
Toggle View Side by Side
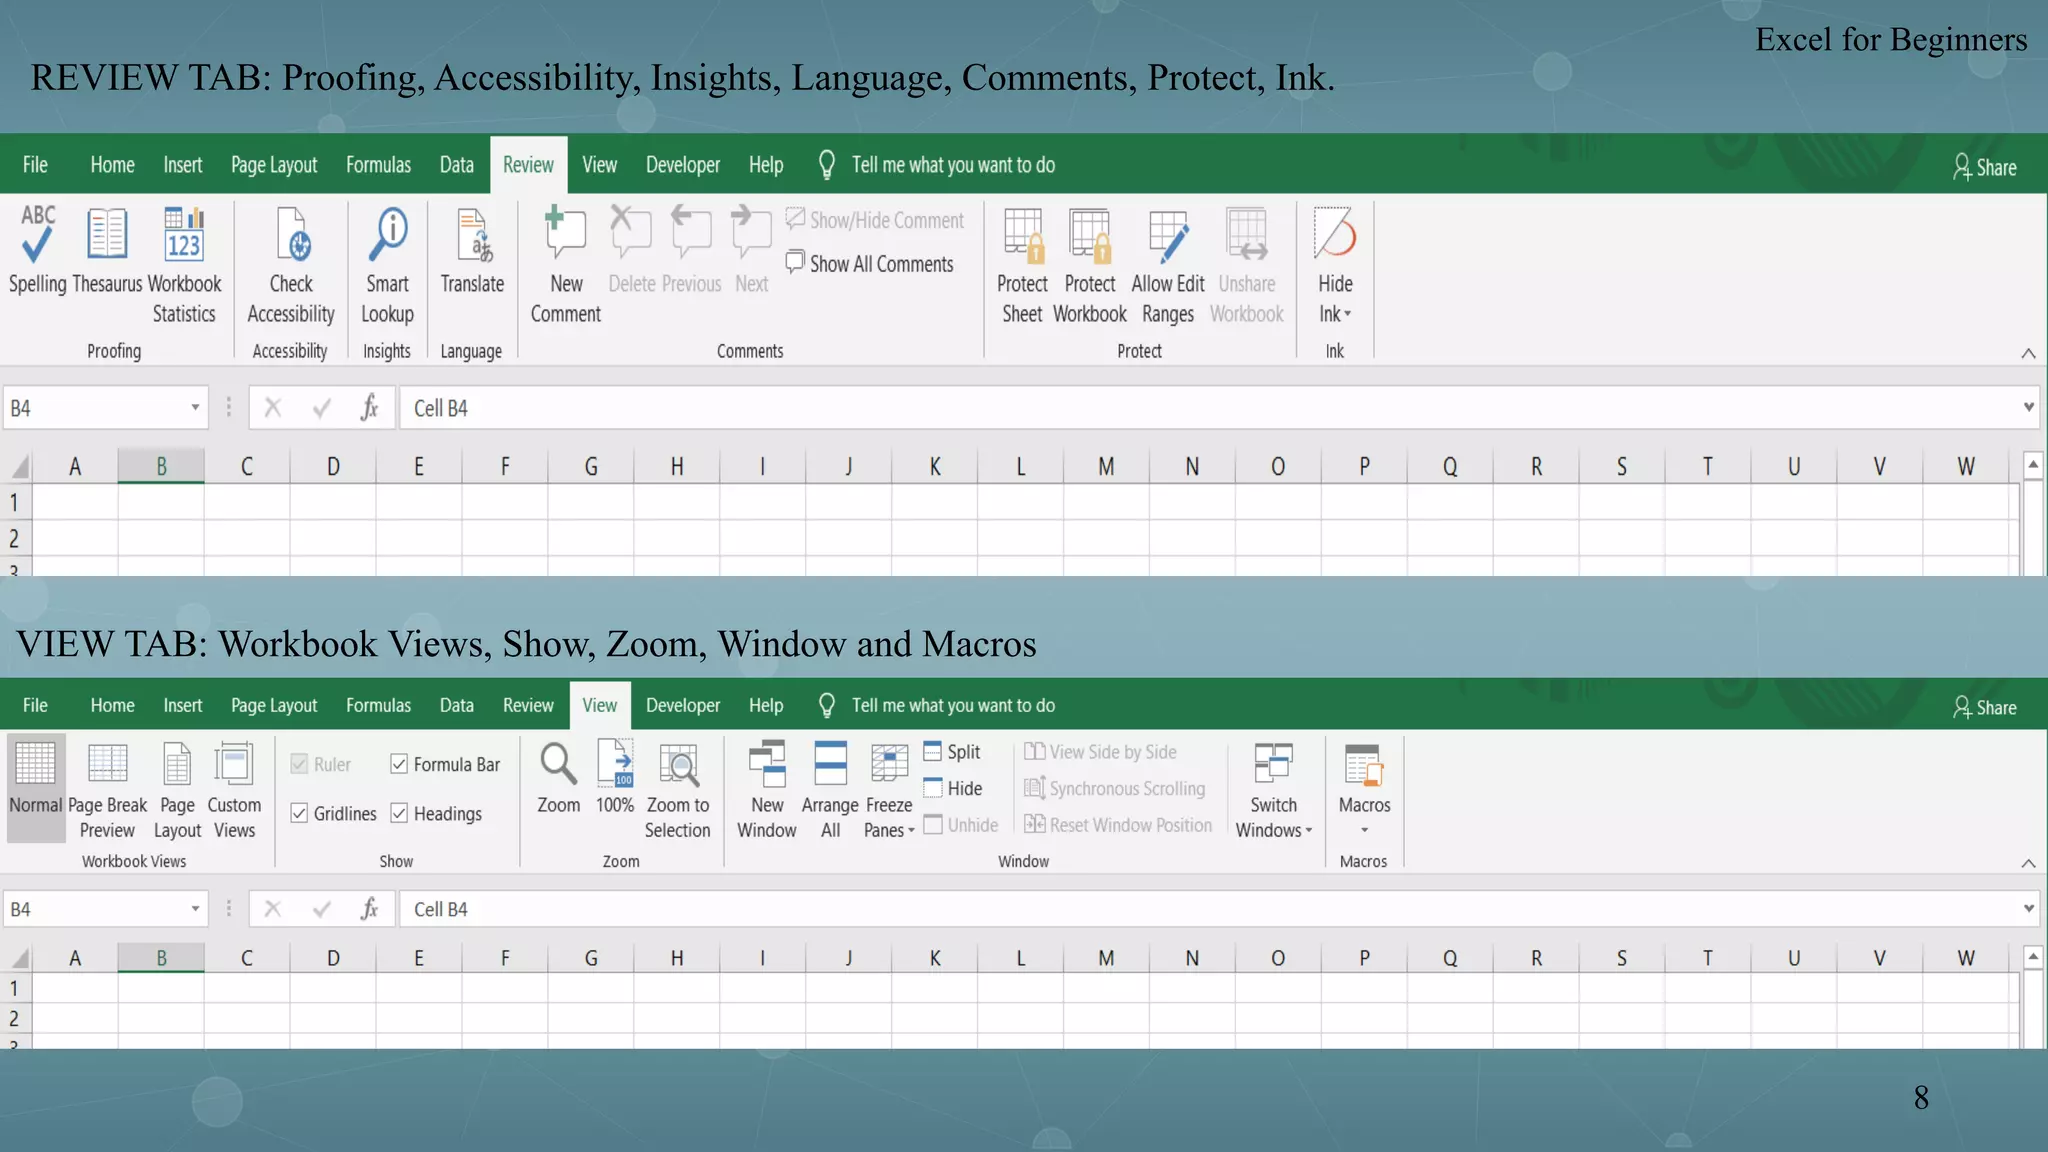point(1100,752)
